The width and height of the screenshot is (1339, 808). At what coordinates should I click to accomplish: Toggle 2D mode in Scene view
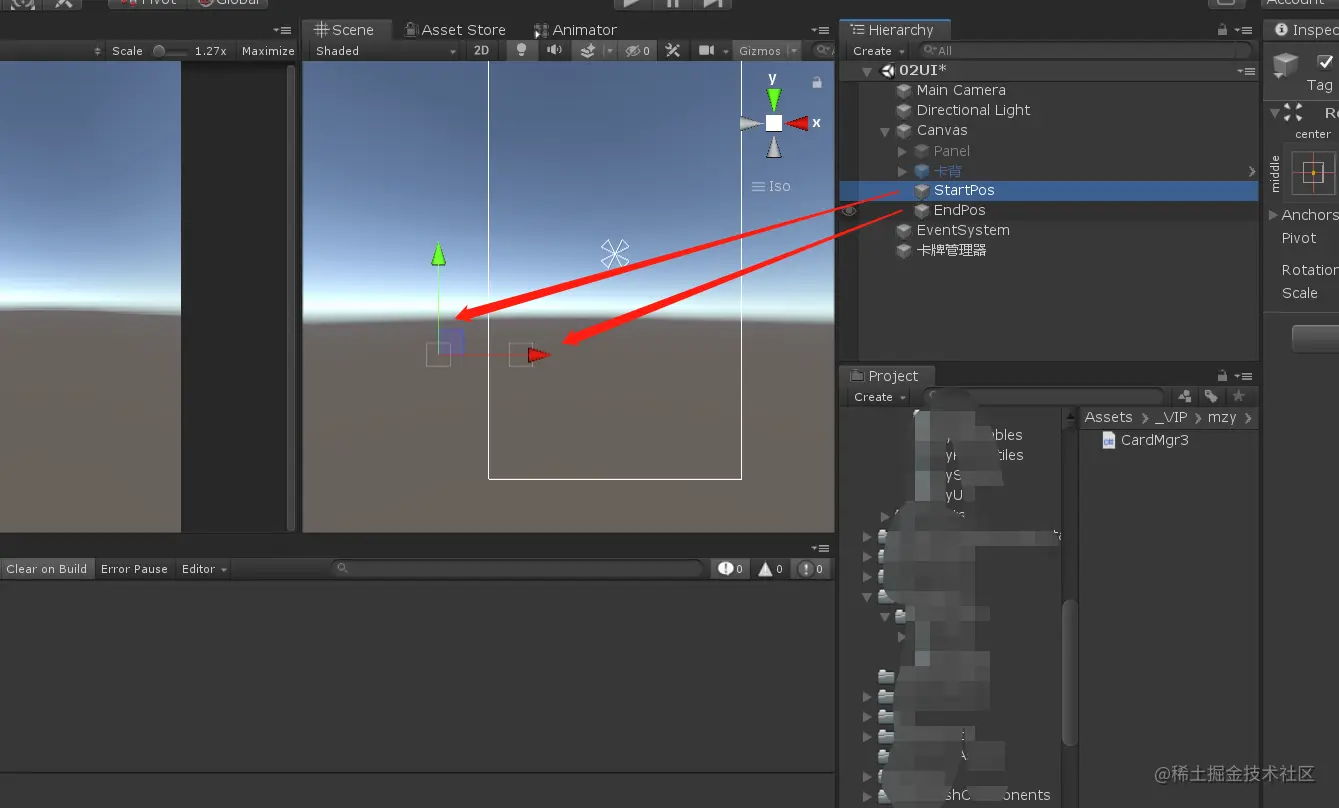pyautogui.click(x=481, y=51)
